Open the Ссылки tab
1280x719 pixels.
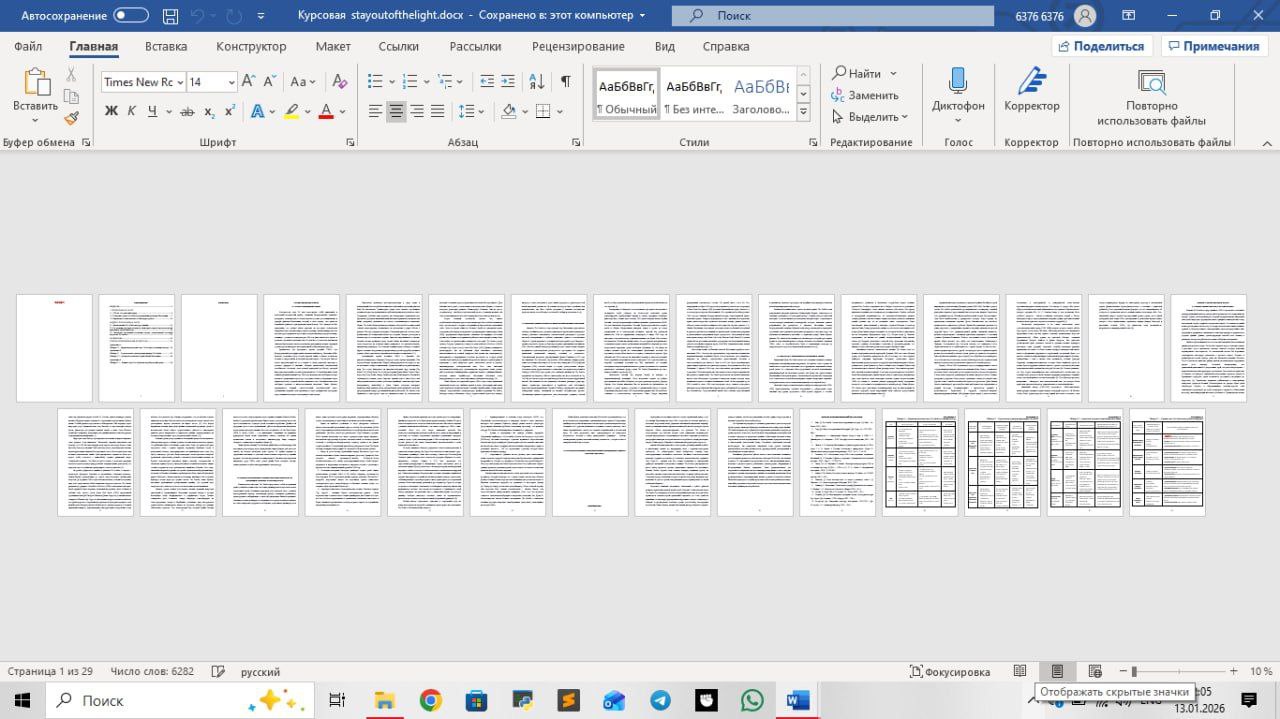pyautogui.click(x=399, y=46)
